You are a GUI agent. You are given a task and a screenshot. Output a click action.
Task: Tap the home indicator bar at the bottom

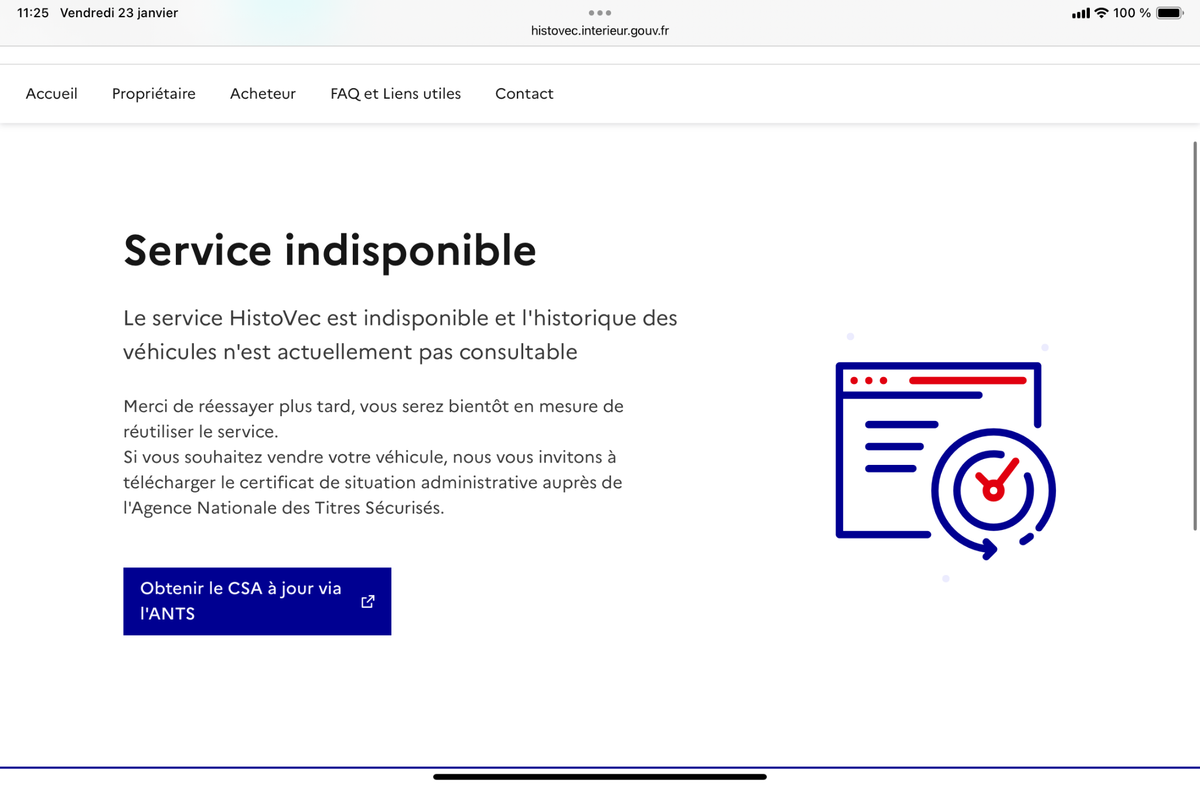tap(600, 776)
